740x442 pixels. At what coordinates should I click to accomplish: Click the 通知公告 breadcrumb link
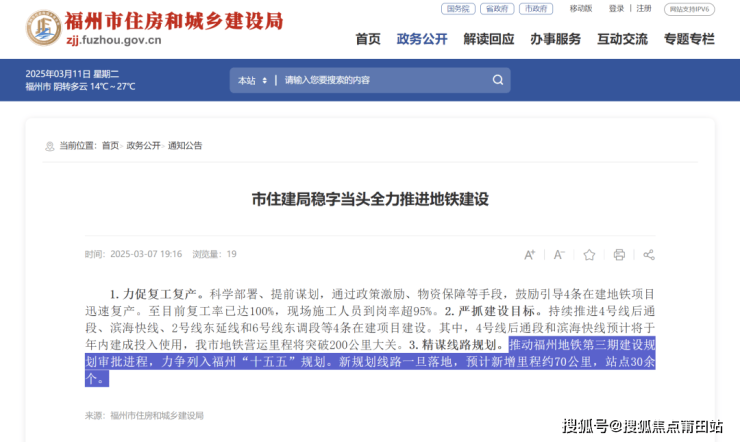(185, 146)
